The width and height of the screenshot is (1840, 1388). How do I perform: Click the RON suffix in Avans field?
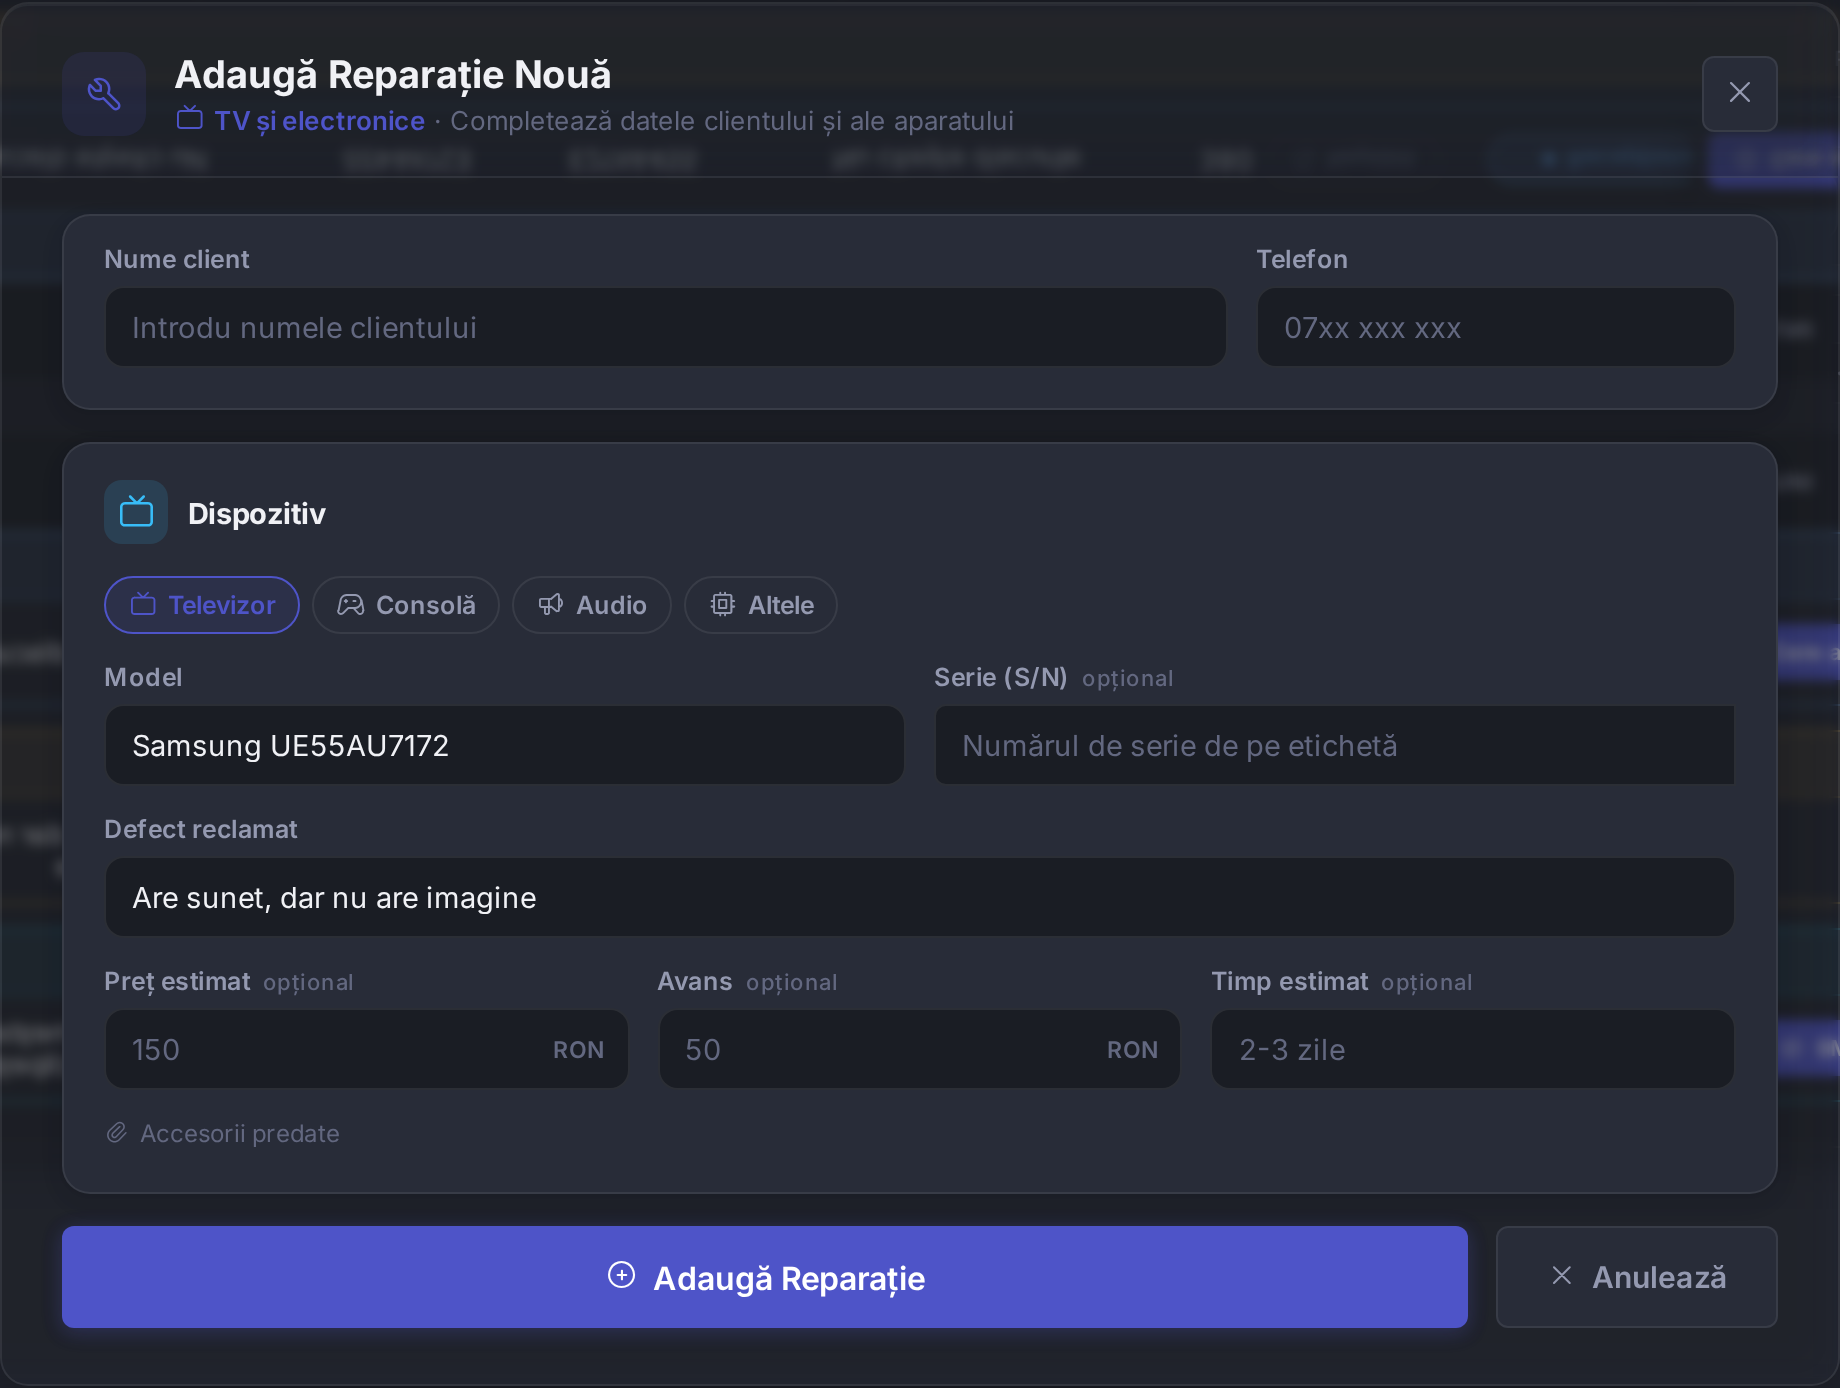1132,1050
